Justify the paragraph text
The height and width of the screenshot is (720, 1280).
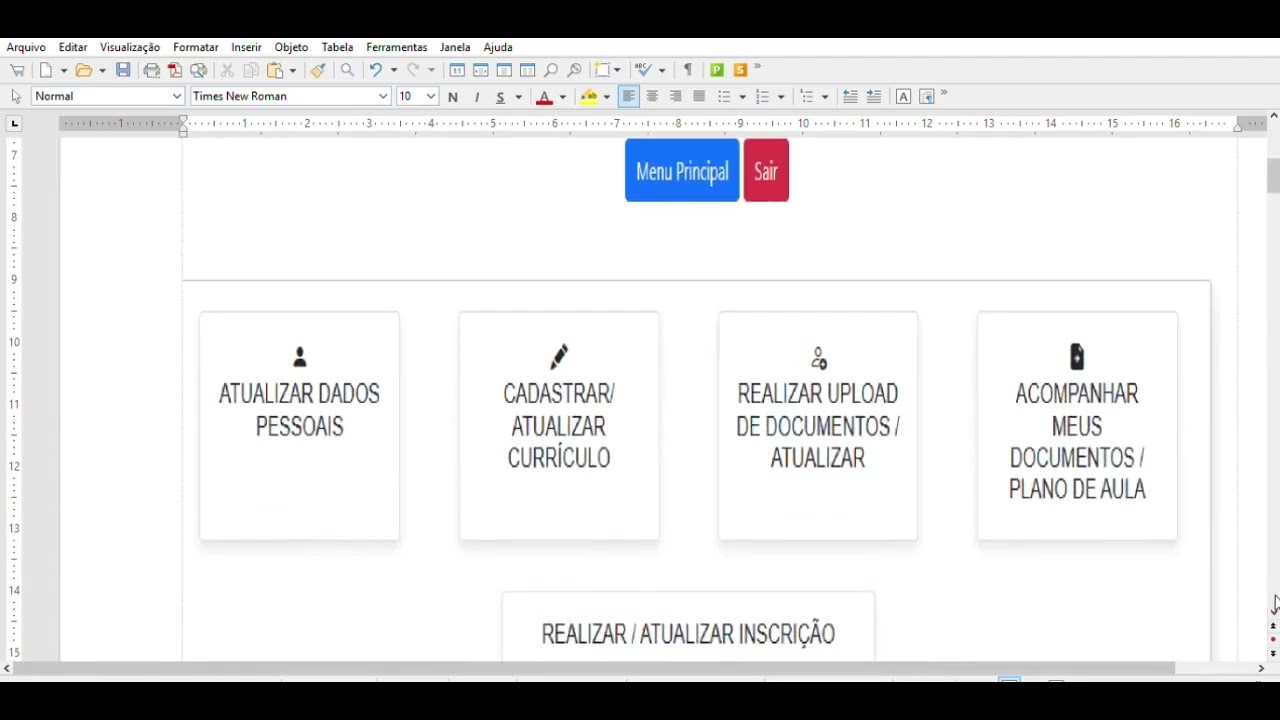point(700,96)
